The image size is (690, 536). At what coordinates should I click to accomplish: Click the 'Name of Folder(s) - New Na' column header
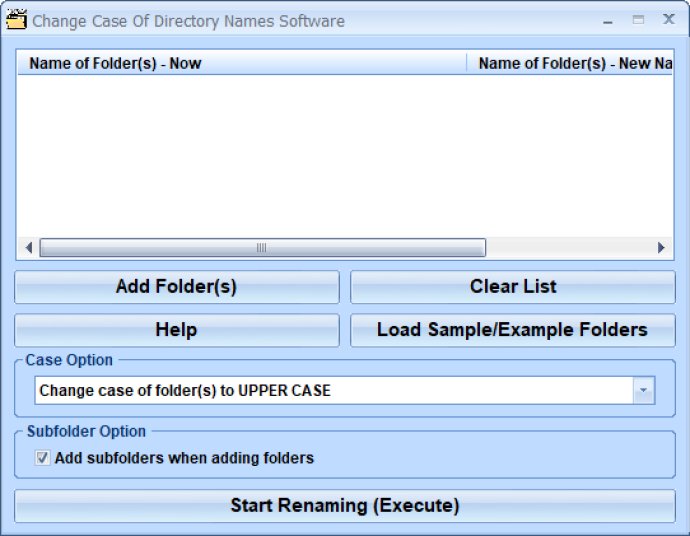click(570, 63)
